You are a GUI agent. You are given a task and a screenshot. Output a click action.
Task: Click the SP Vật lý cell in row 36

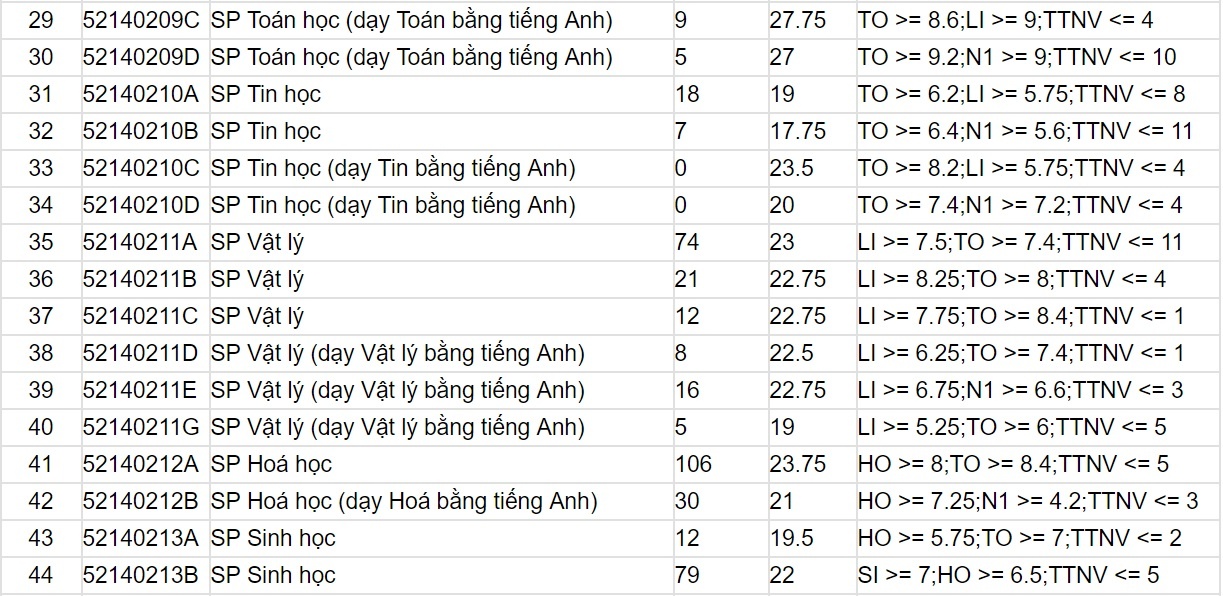pyautogui.click(x=440, y=279)
